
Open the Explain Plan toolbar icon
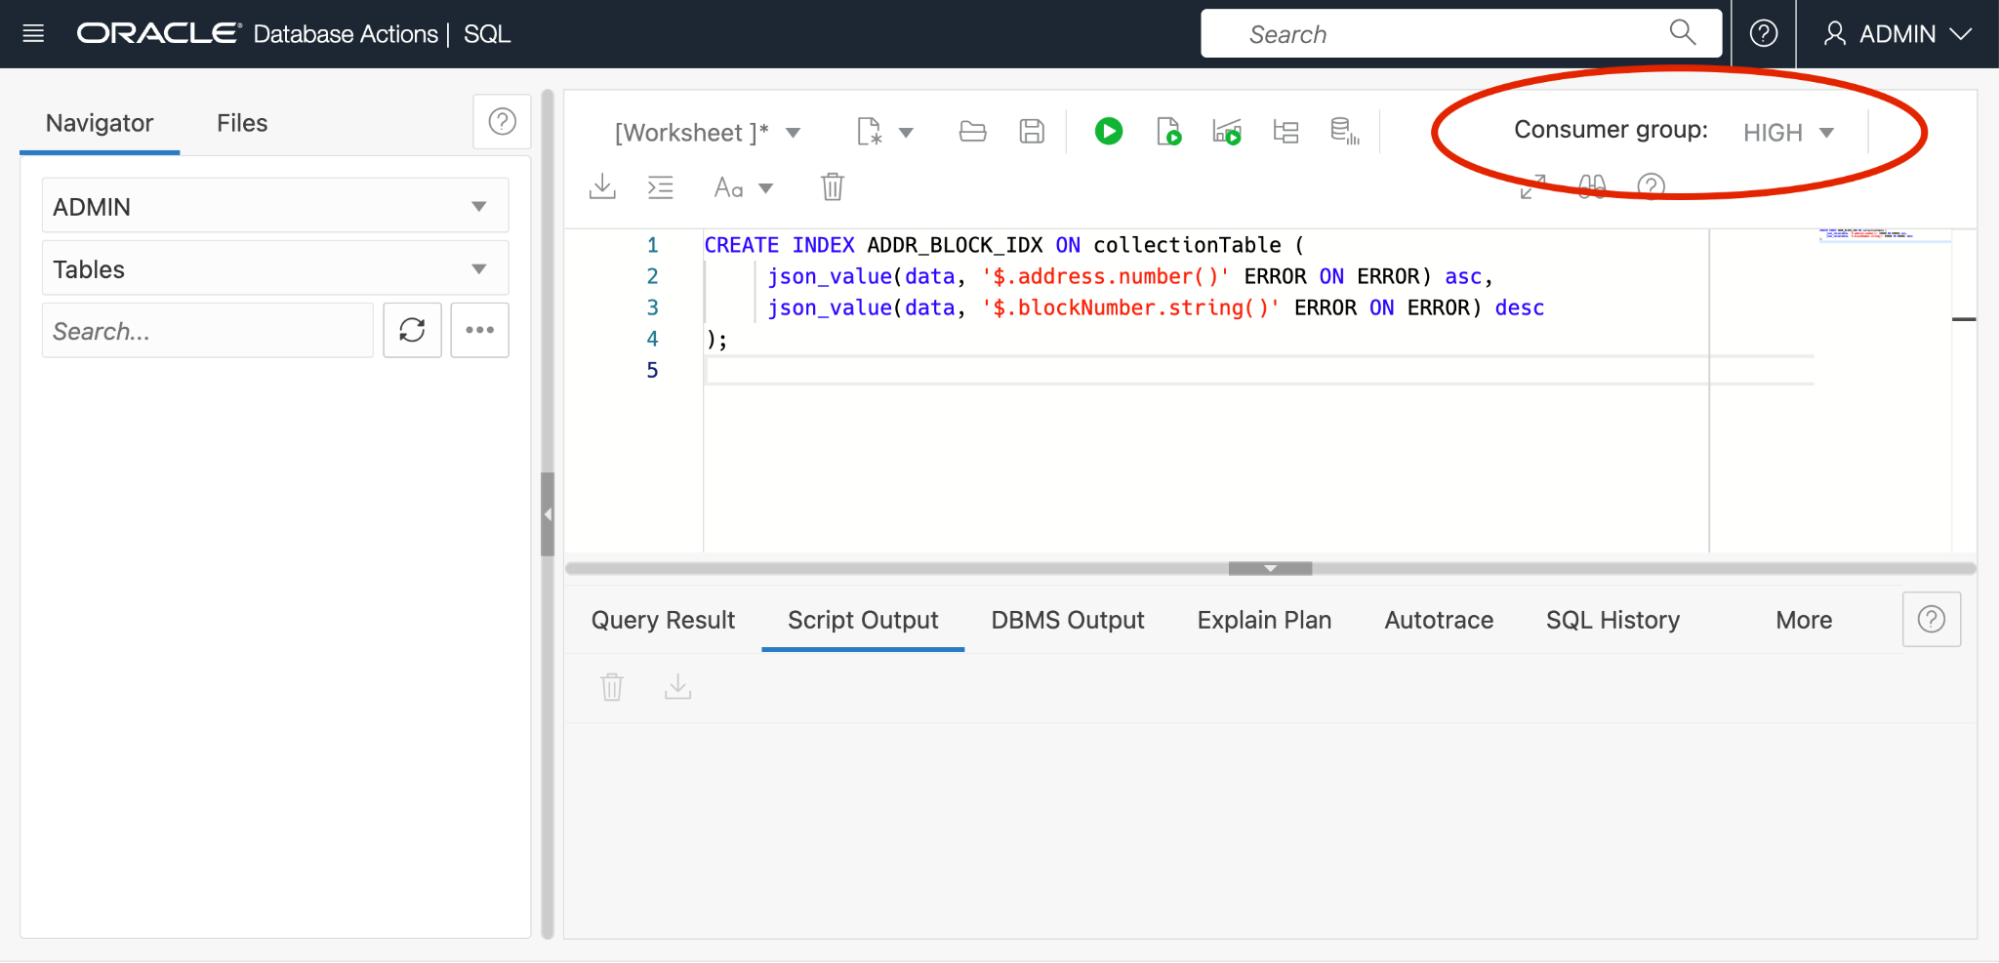[1285, 132]
